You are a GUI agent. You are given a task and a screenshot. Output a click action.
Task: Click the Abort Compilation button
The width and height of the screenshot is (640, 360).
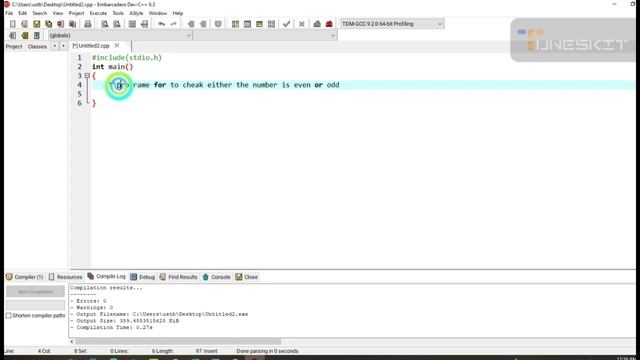[x=35, y=291]
